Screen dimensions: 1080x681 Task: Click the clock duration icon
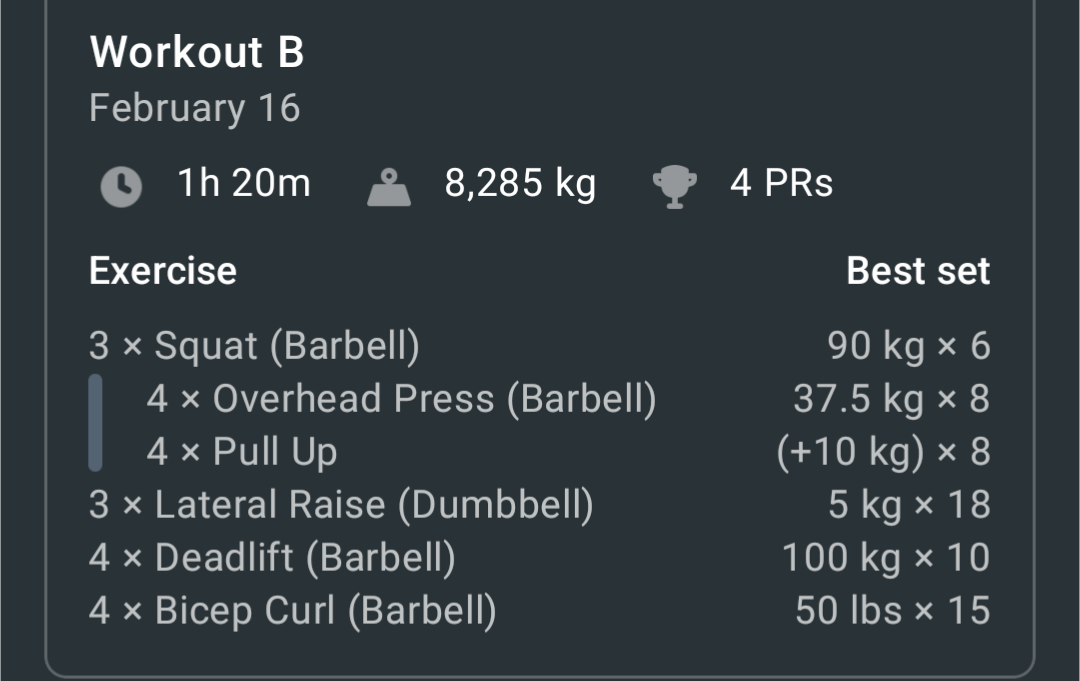(121, 187)
